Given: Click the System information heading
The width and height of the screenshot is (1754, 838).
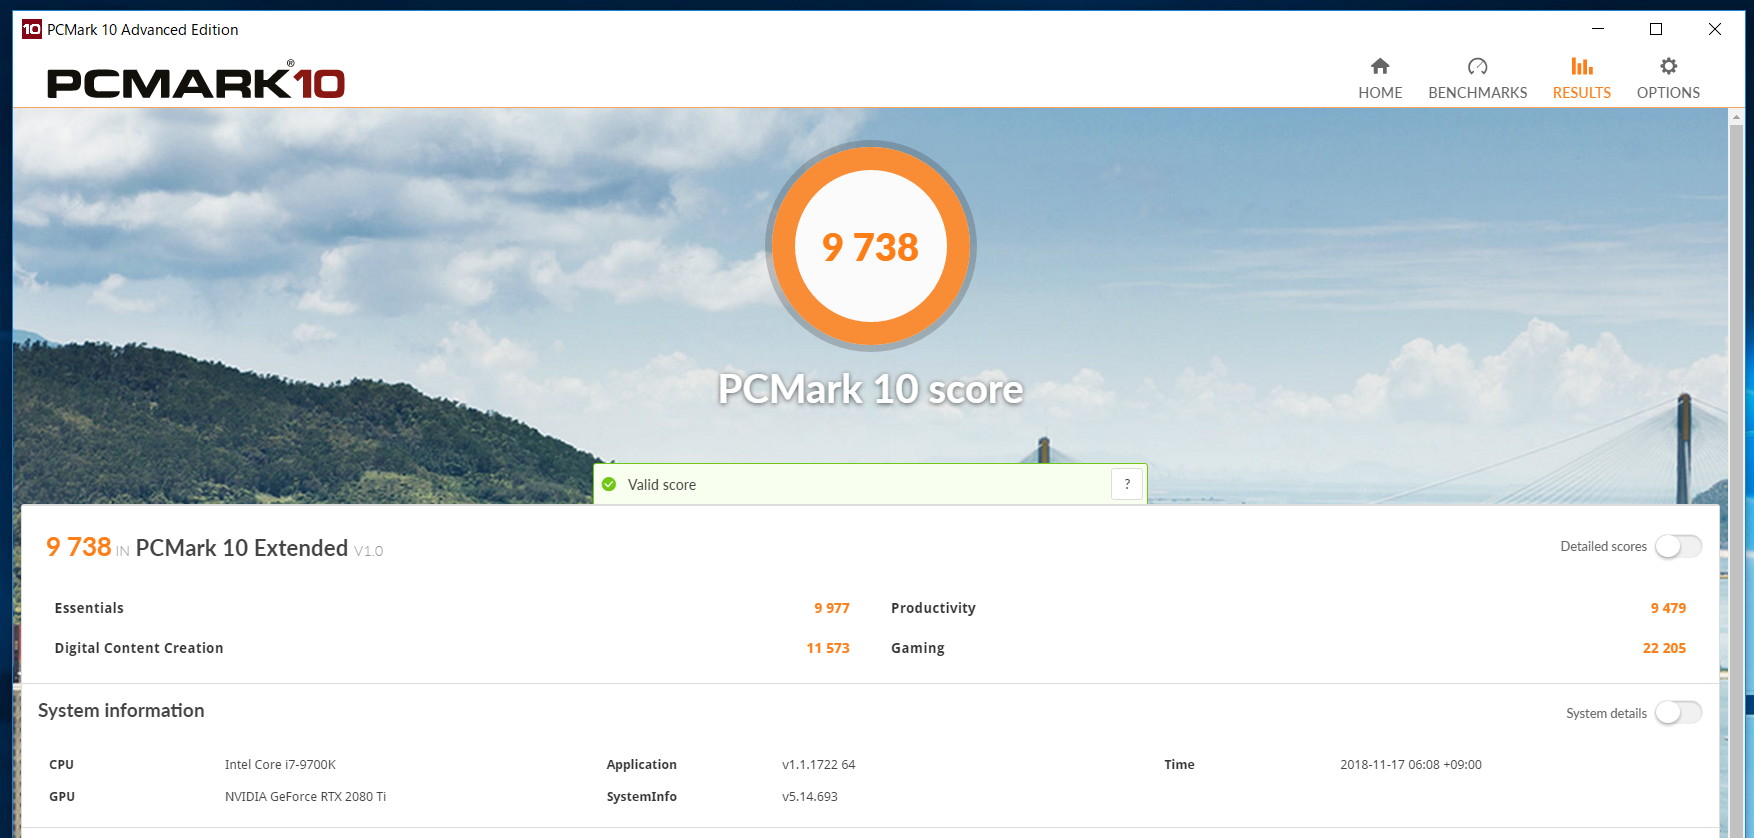Looking at the screenshot, I should (121, 711).
